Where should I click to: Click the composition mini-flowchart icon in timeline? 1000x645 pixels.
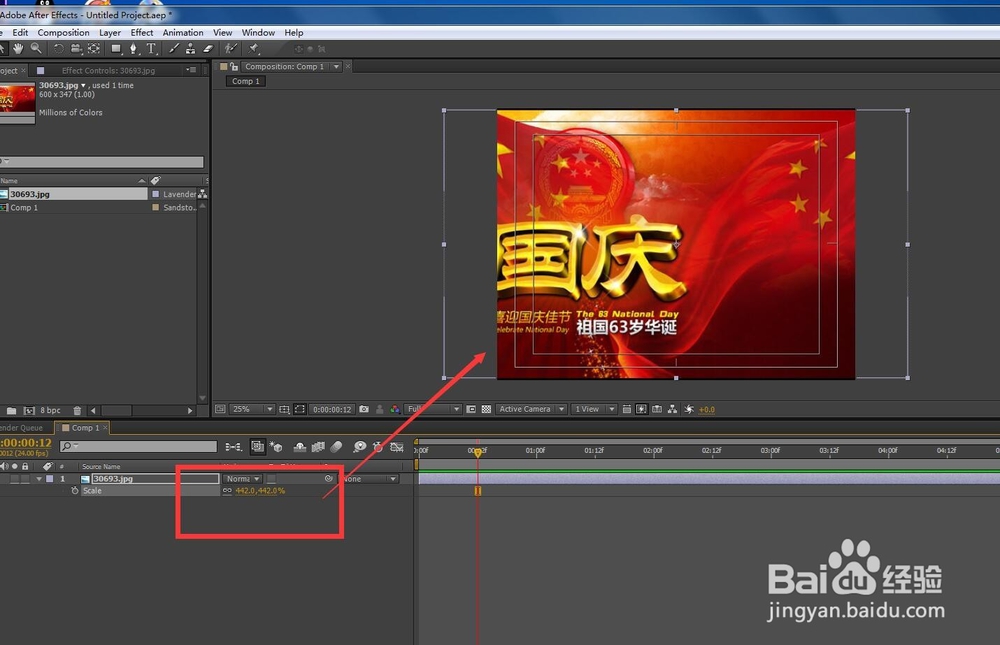tap(233, 447)
